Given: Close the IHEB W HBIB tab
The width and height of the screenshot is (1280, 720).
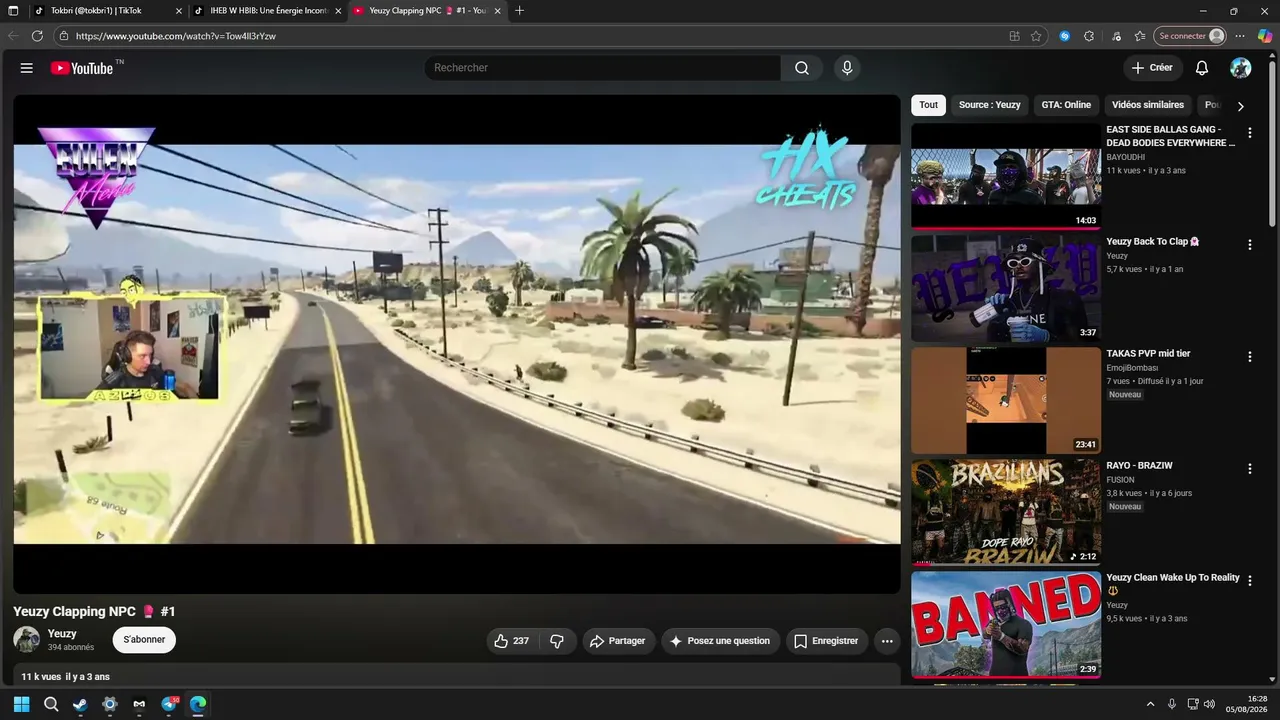Looking at the screenshot, I should [338, 11].
